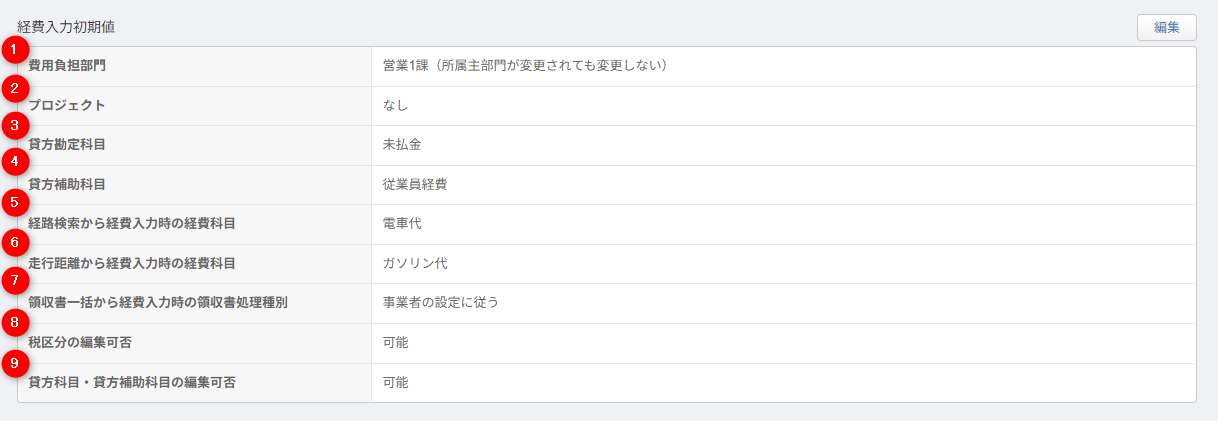Screen dimensions: 1218x421
Task: Click the 未払金 value
Action: click(x=402, y=145)
